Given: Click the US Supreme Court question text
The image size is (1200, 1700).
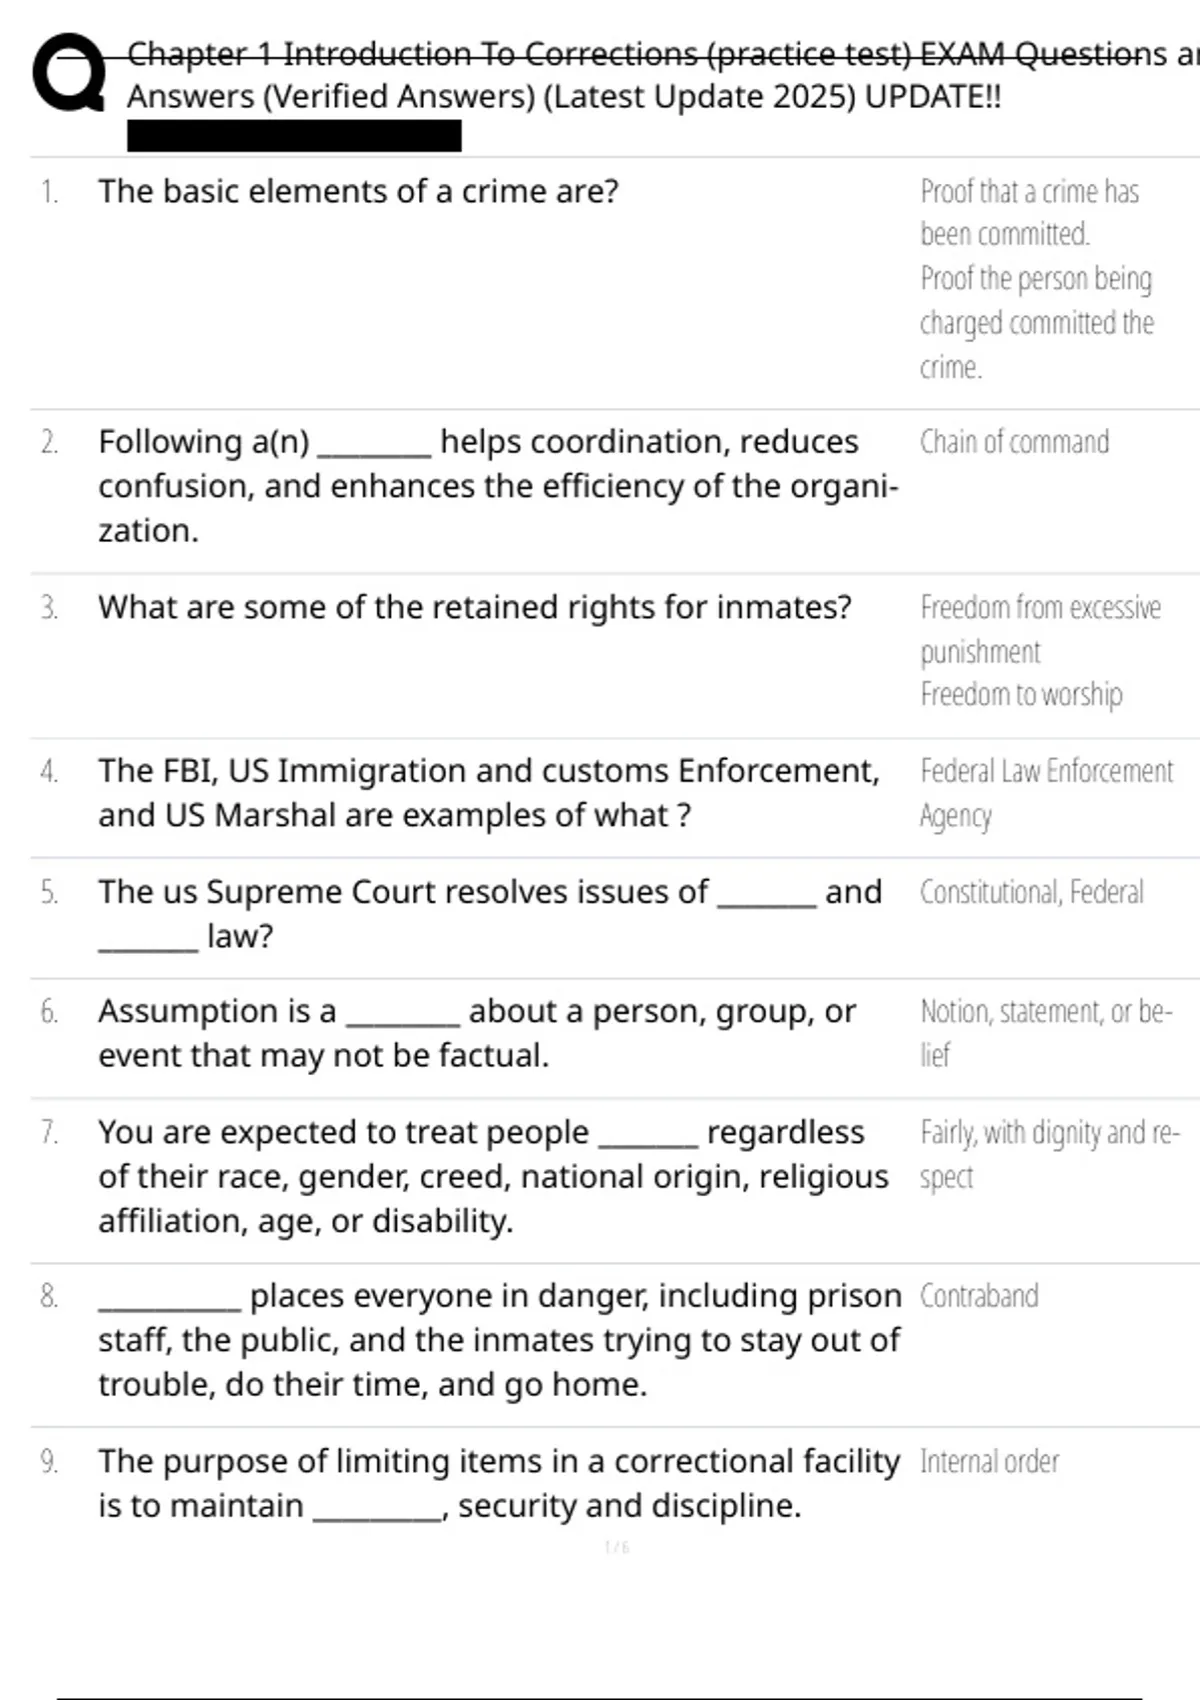Looking at the screenshot, I should pos(490,913).
